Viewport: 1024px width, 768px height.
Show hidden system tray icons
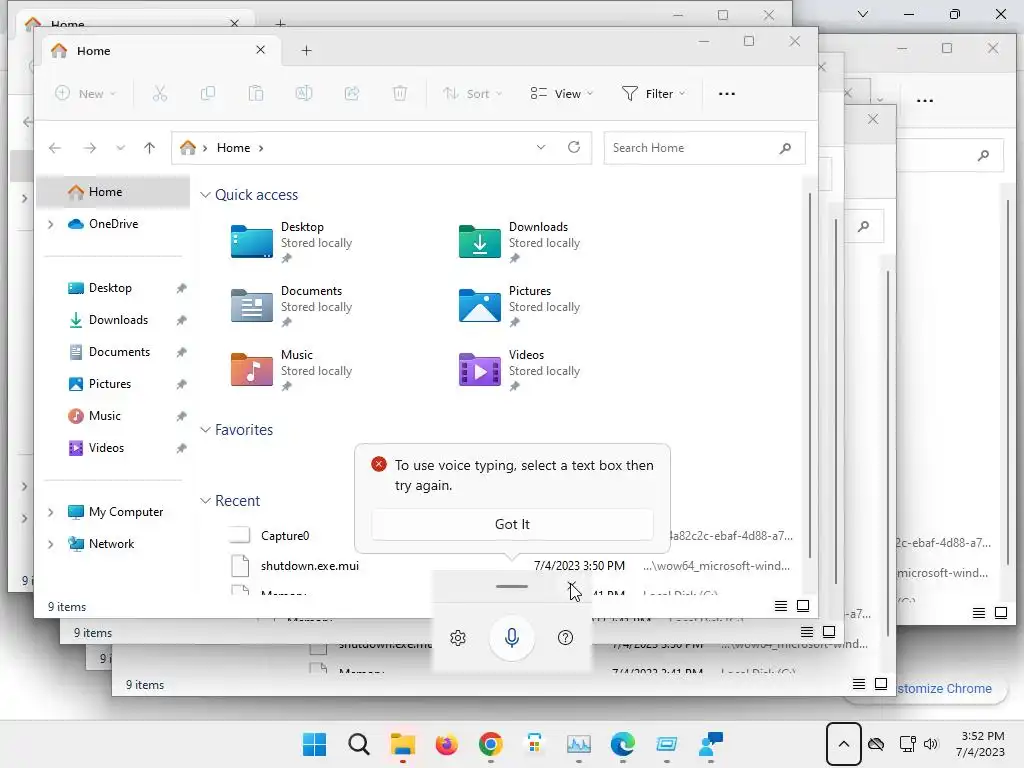click(x=844, y=744)
